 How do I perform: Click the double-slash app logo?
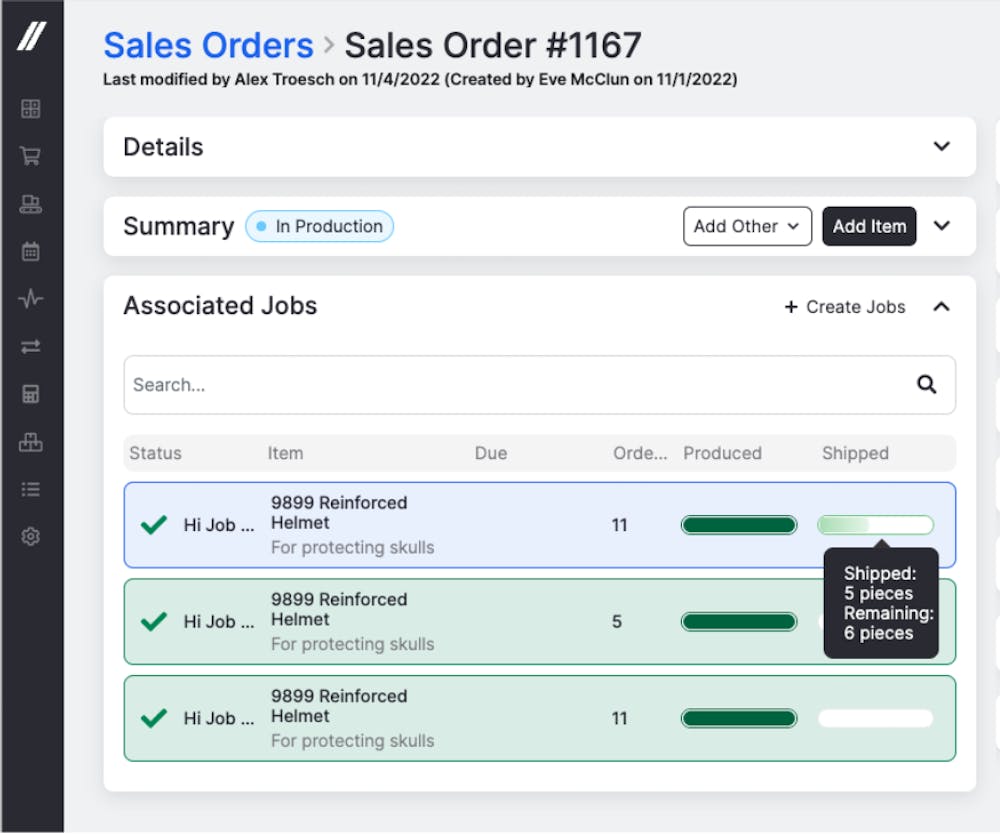(31, 37)
